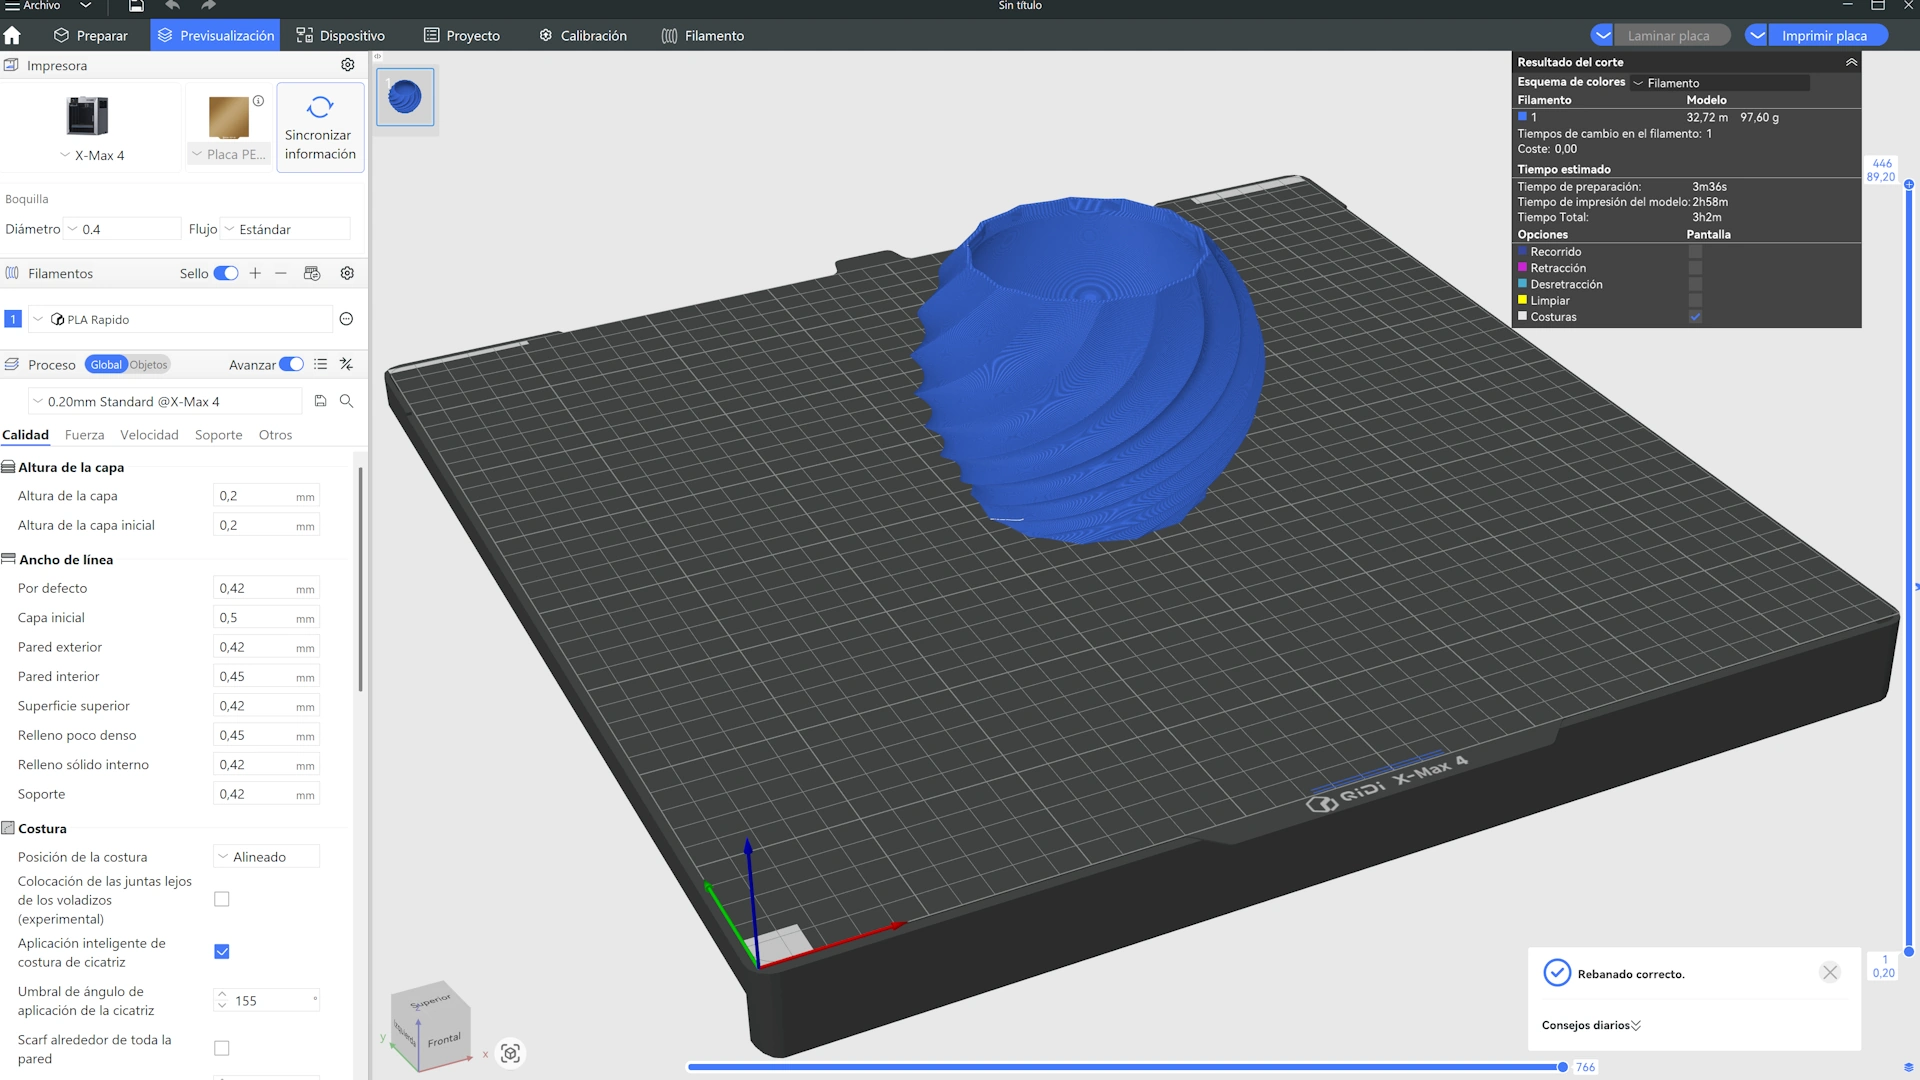
Task: Open the Posición de la costura dropdown
Action: click(266, 857)
